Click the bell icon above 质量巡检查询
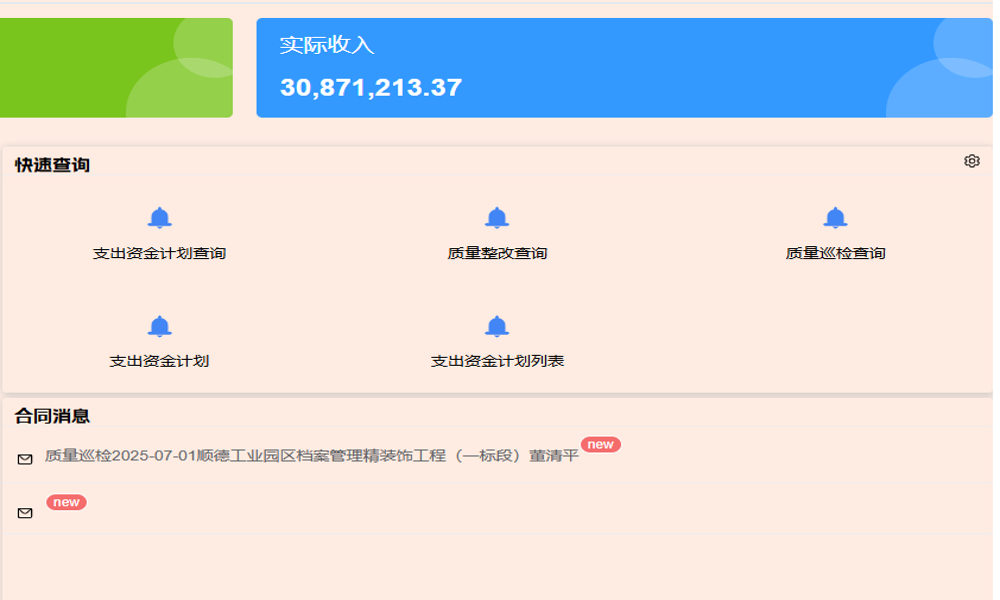 [x=836, y=217]
